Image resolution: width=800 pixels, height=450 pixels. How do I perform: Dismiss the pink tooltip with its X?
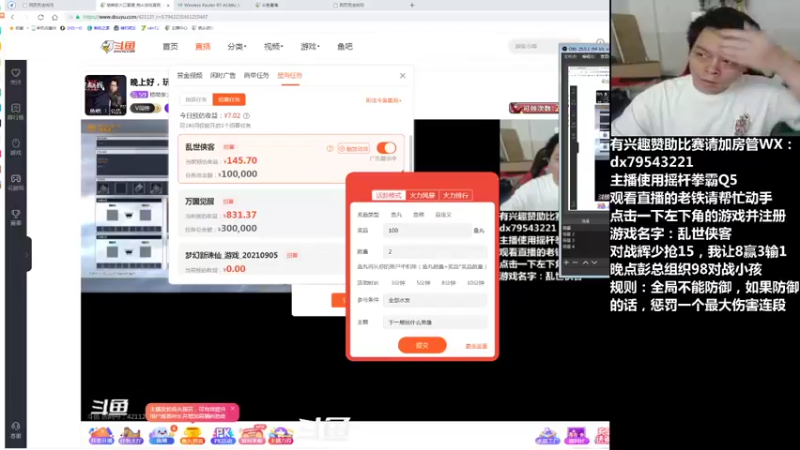pyautogui.click(x=233, y=408)
